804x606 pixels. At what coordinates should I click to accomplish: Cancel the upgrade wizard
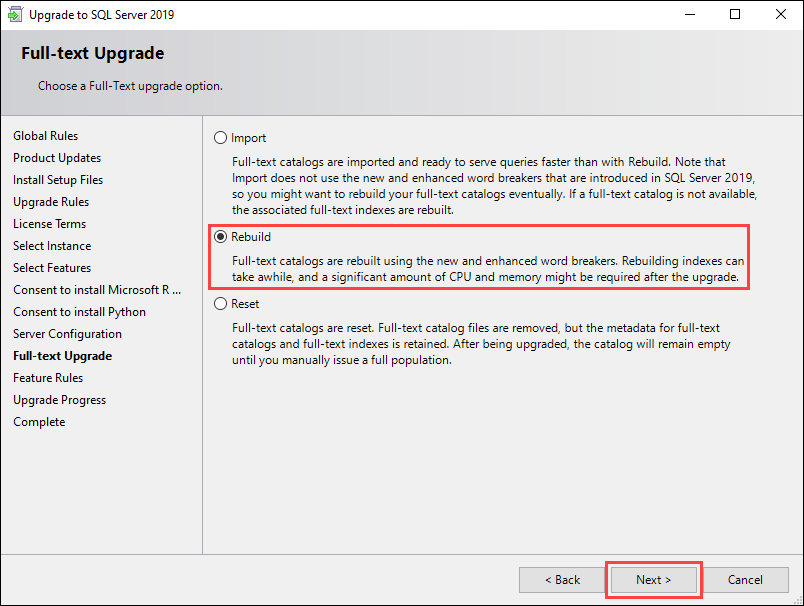(x=745, y=580)
